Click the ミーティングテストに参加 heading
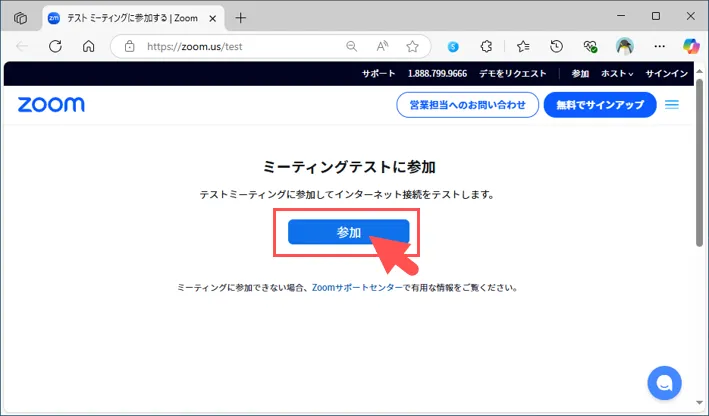Image resolution: width=709 pixels, height=416 pixels. click(x=349, y=167)
